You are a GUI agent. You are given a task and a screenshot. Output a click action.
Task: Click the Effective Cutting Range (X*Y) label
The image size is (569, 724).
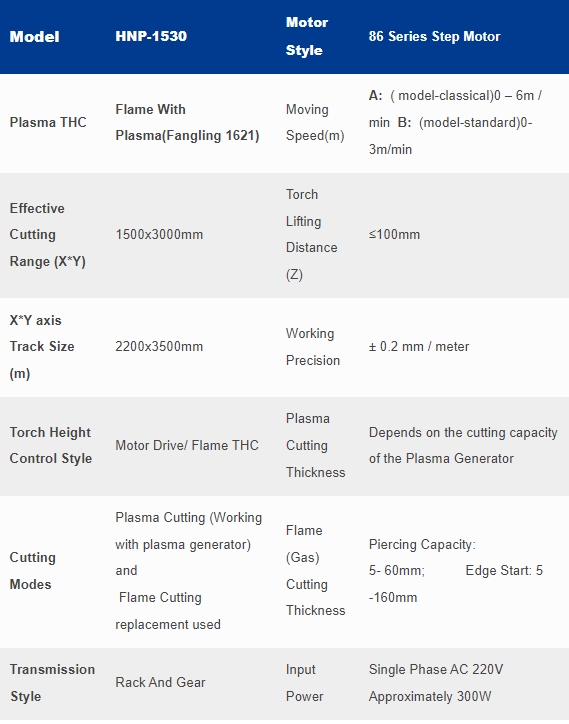coord(48,235)
